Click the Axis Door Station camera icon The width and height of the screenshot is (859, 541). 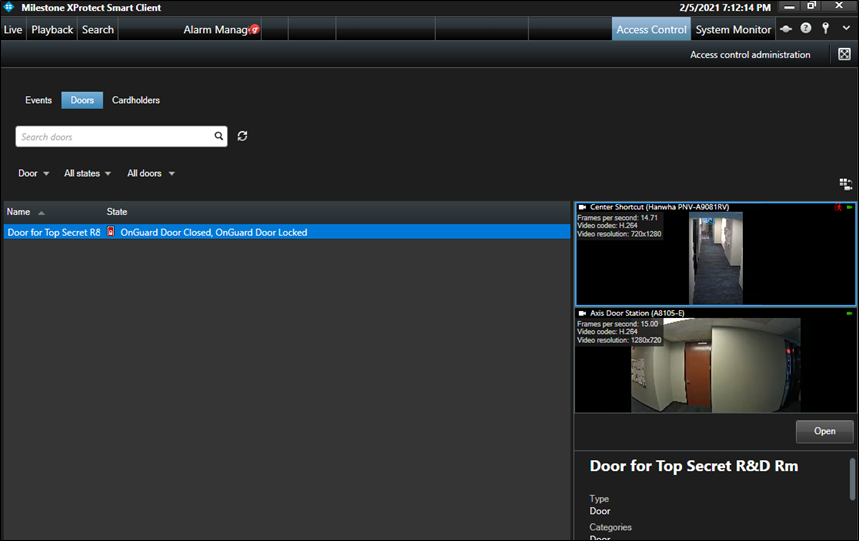(x=582, y=313)
